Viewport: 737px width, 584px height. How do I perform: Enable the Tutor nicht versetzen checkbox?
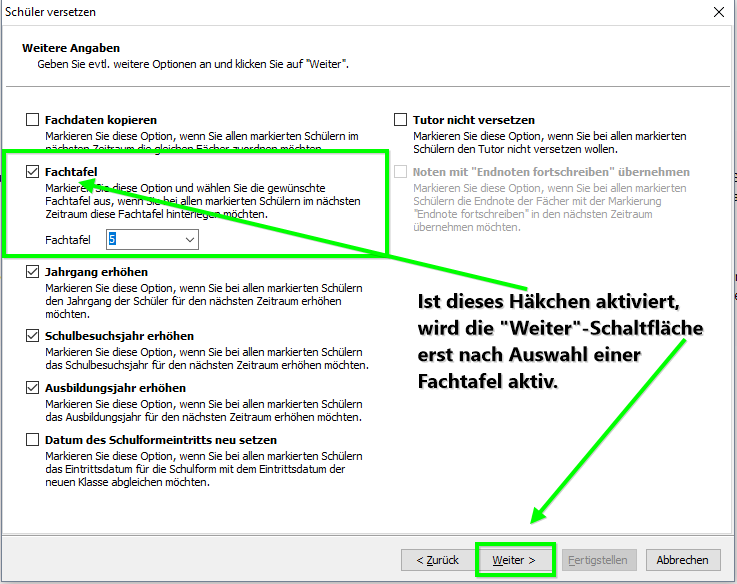tap(400, 120)
